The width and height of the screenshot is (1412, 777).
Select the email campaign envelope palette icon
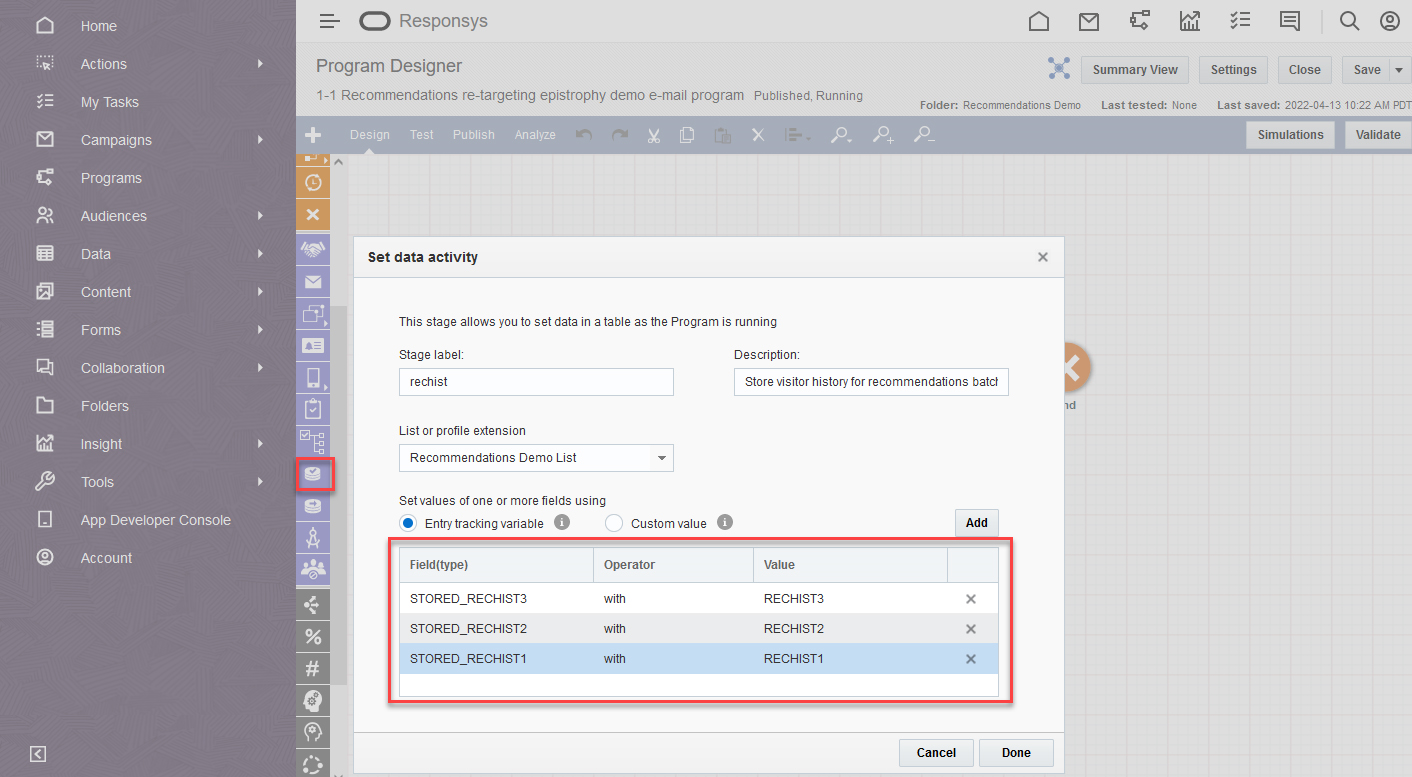coord(313,282)
